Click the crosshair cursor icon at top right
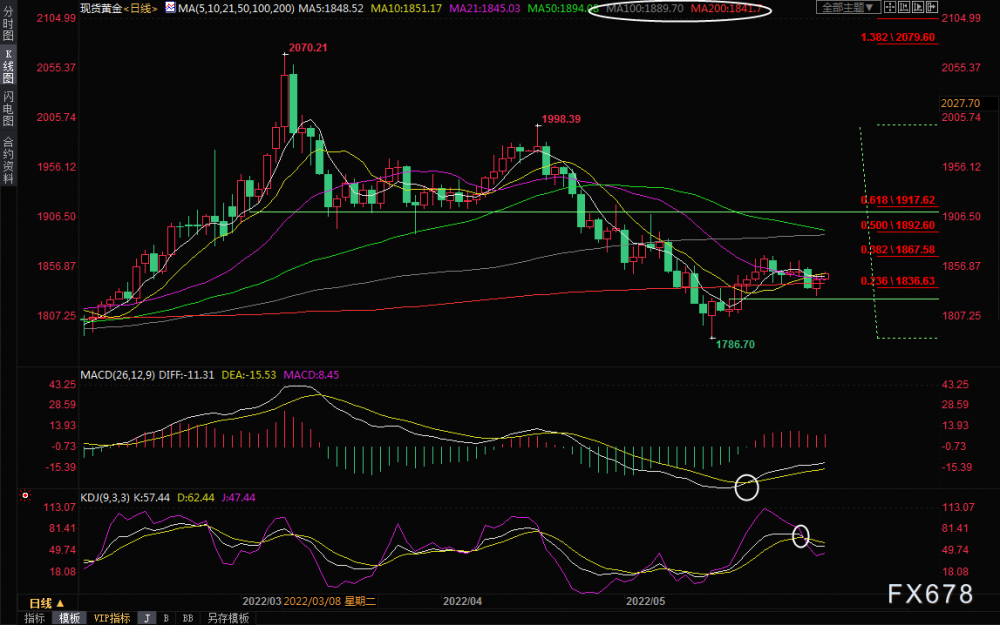 (890, 7)
